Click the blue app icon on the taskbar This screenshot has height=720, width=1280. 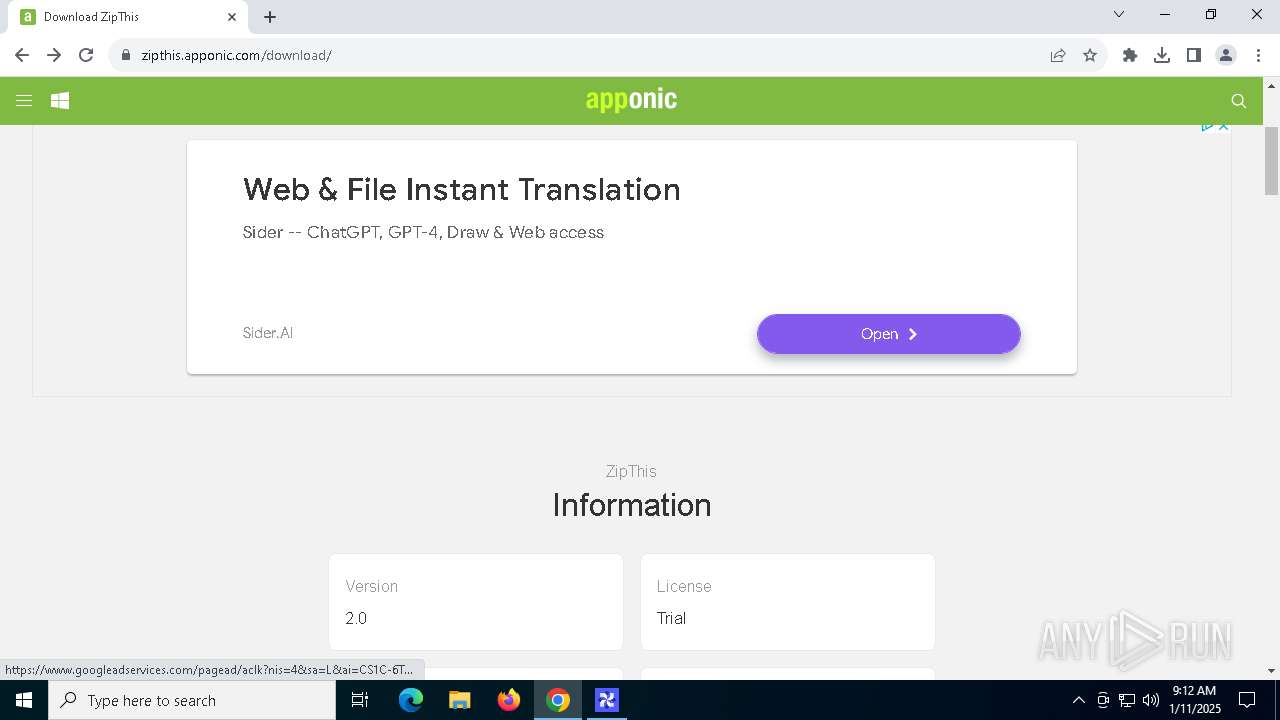(x=607, y=700)
